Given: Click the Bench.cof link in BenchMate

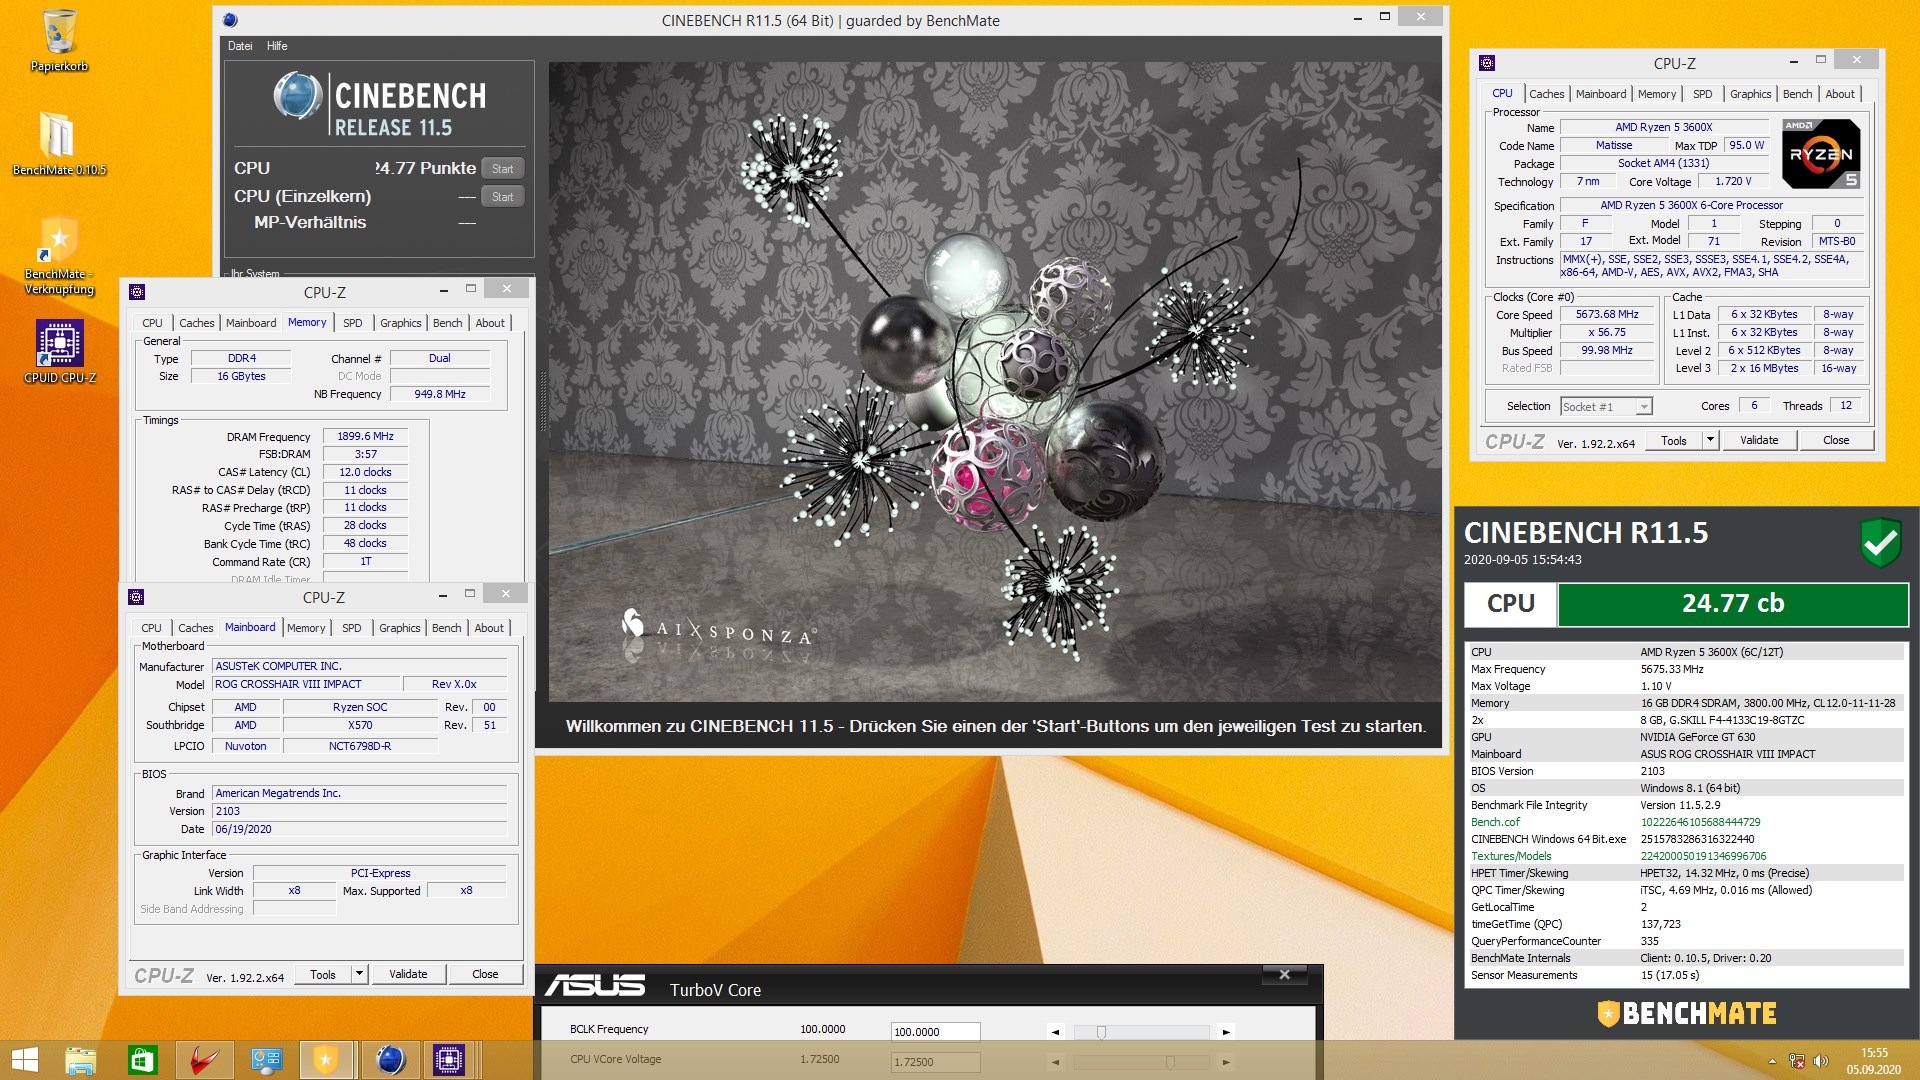Looking at the screenshot, I should (1495, 822).
